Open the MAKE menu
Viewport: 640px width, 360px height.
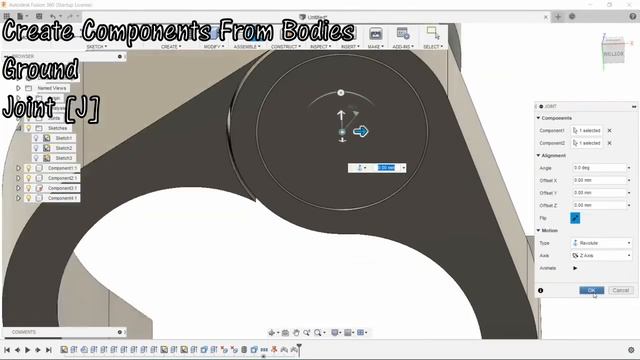click(x=376, y=47)
